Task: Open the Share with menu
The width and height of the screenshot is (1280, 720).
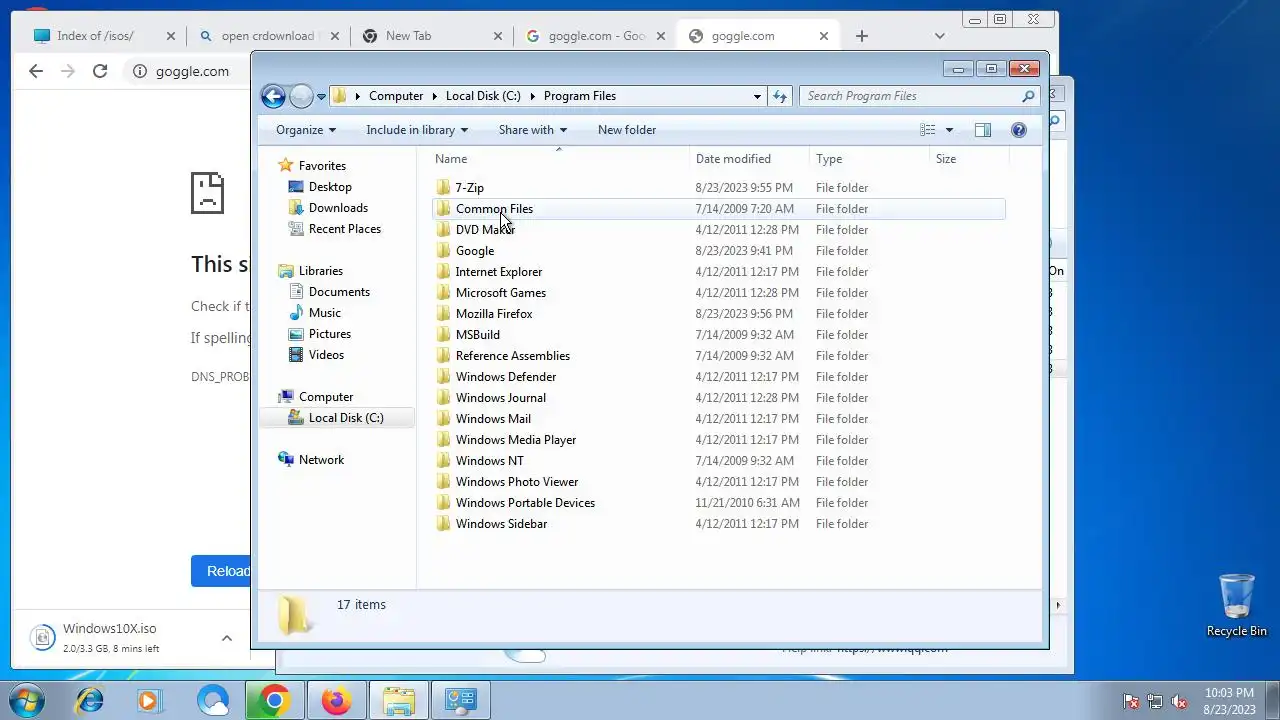Action: point(533,130)
